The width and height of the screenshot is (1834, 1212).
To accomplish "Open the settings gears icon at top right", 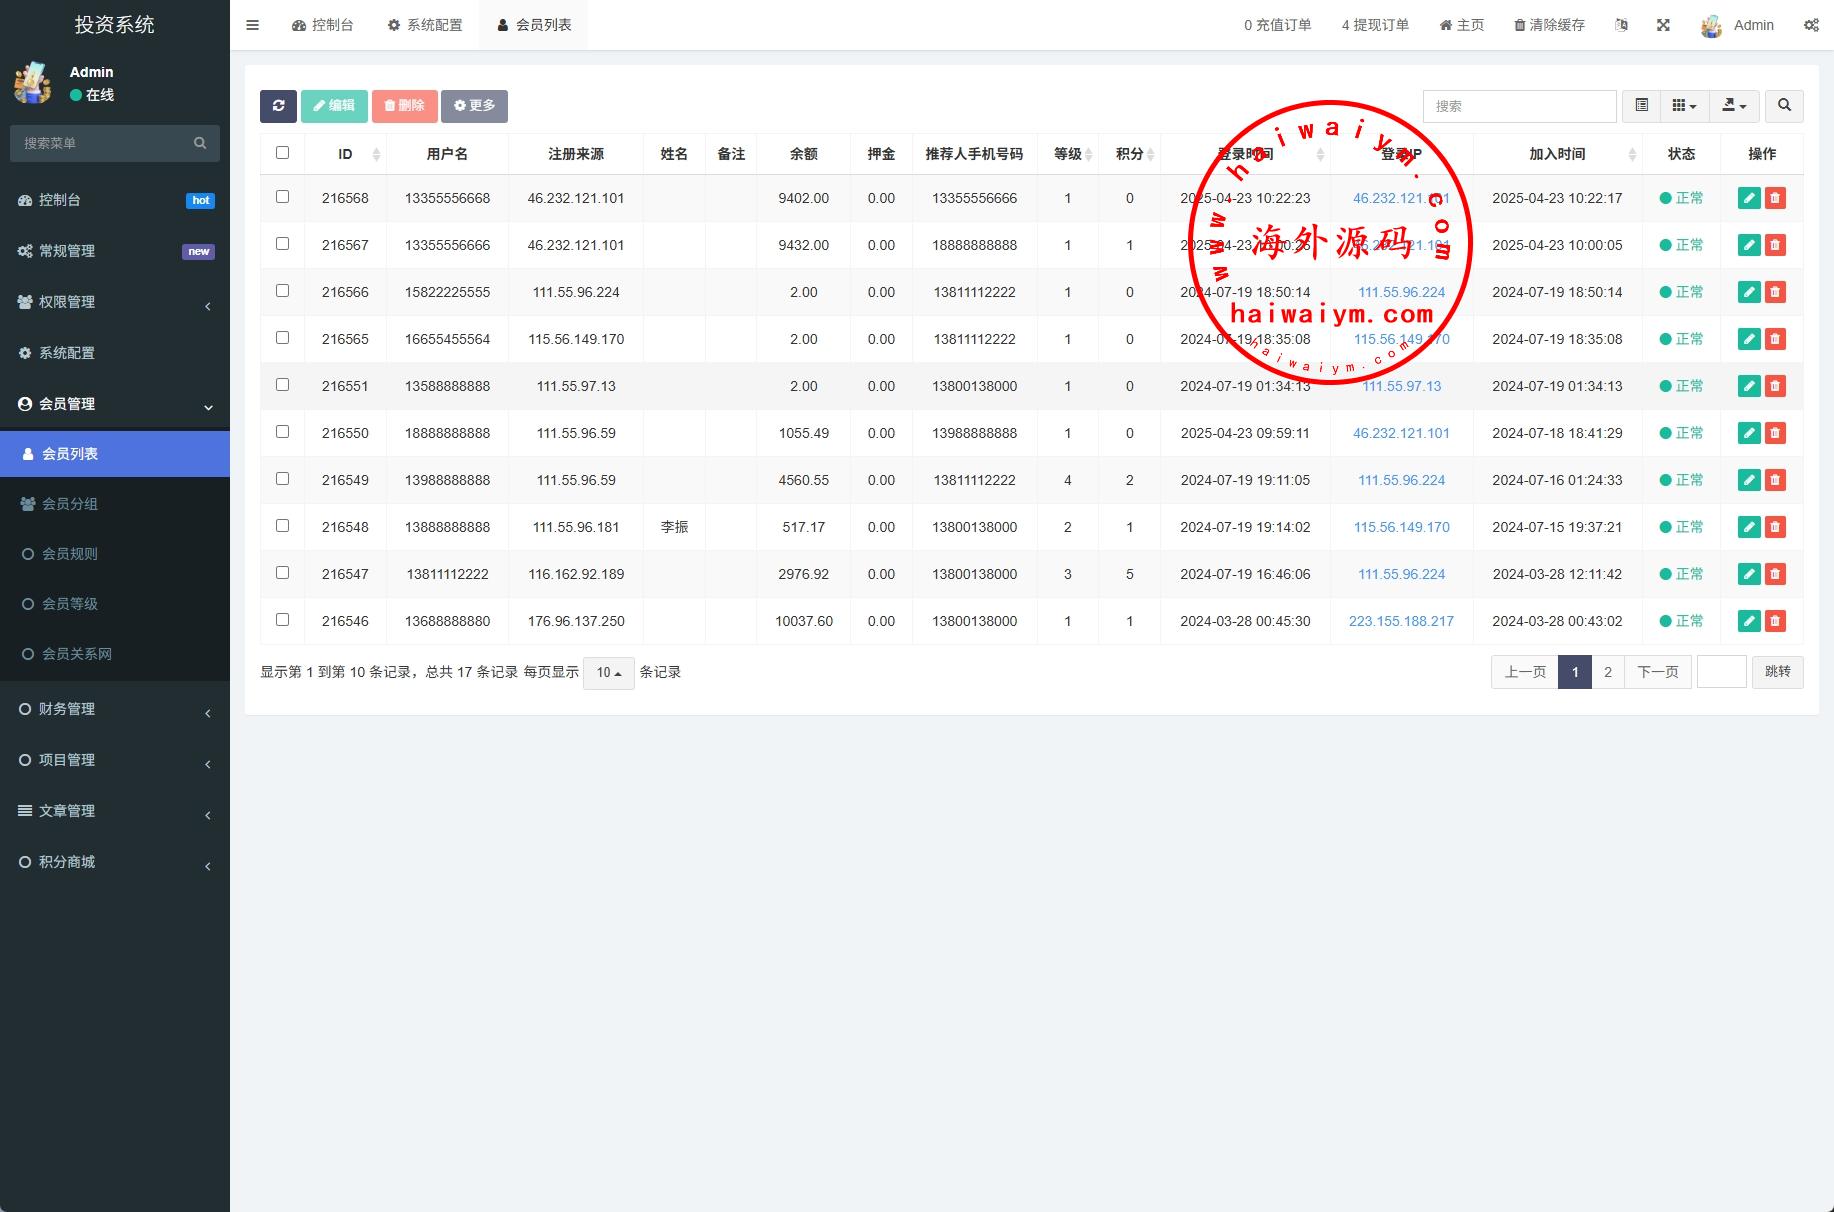I will coord(1811,25).
